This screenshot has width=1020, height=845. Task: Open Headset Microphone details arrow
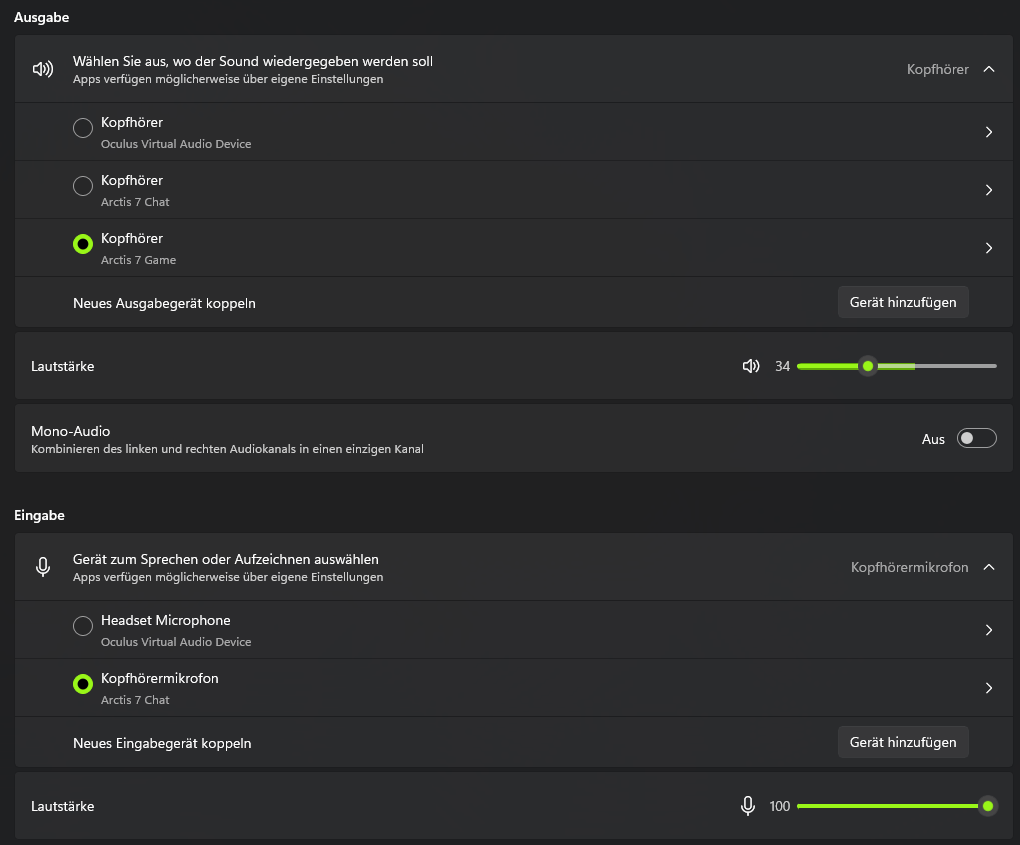pos(989,630)
